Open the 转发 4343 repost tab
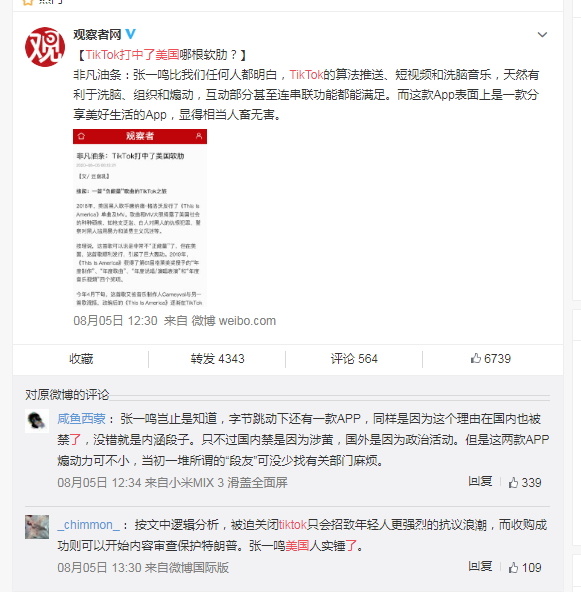 point(217,359)
